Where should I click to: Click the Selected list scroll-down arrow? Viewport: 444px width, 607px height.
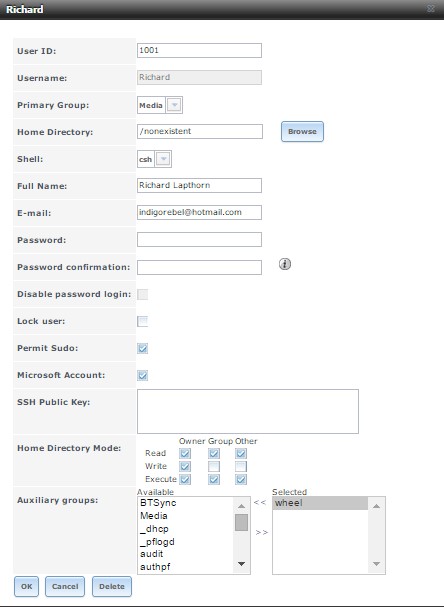376,564
